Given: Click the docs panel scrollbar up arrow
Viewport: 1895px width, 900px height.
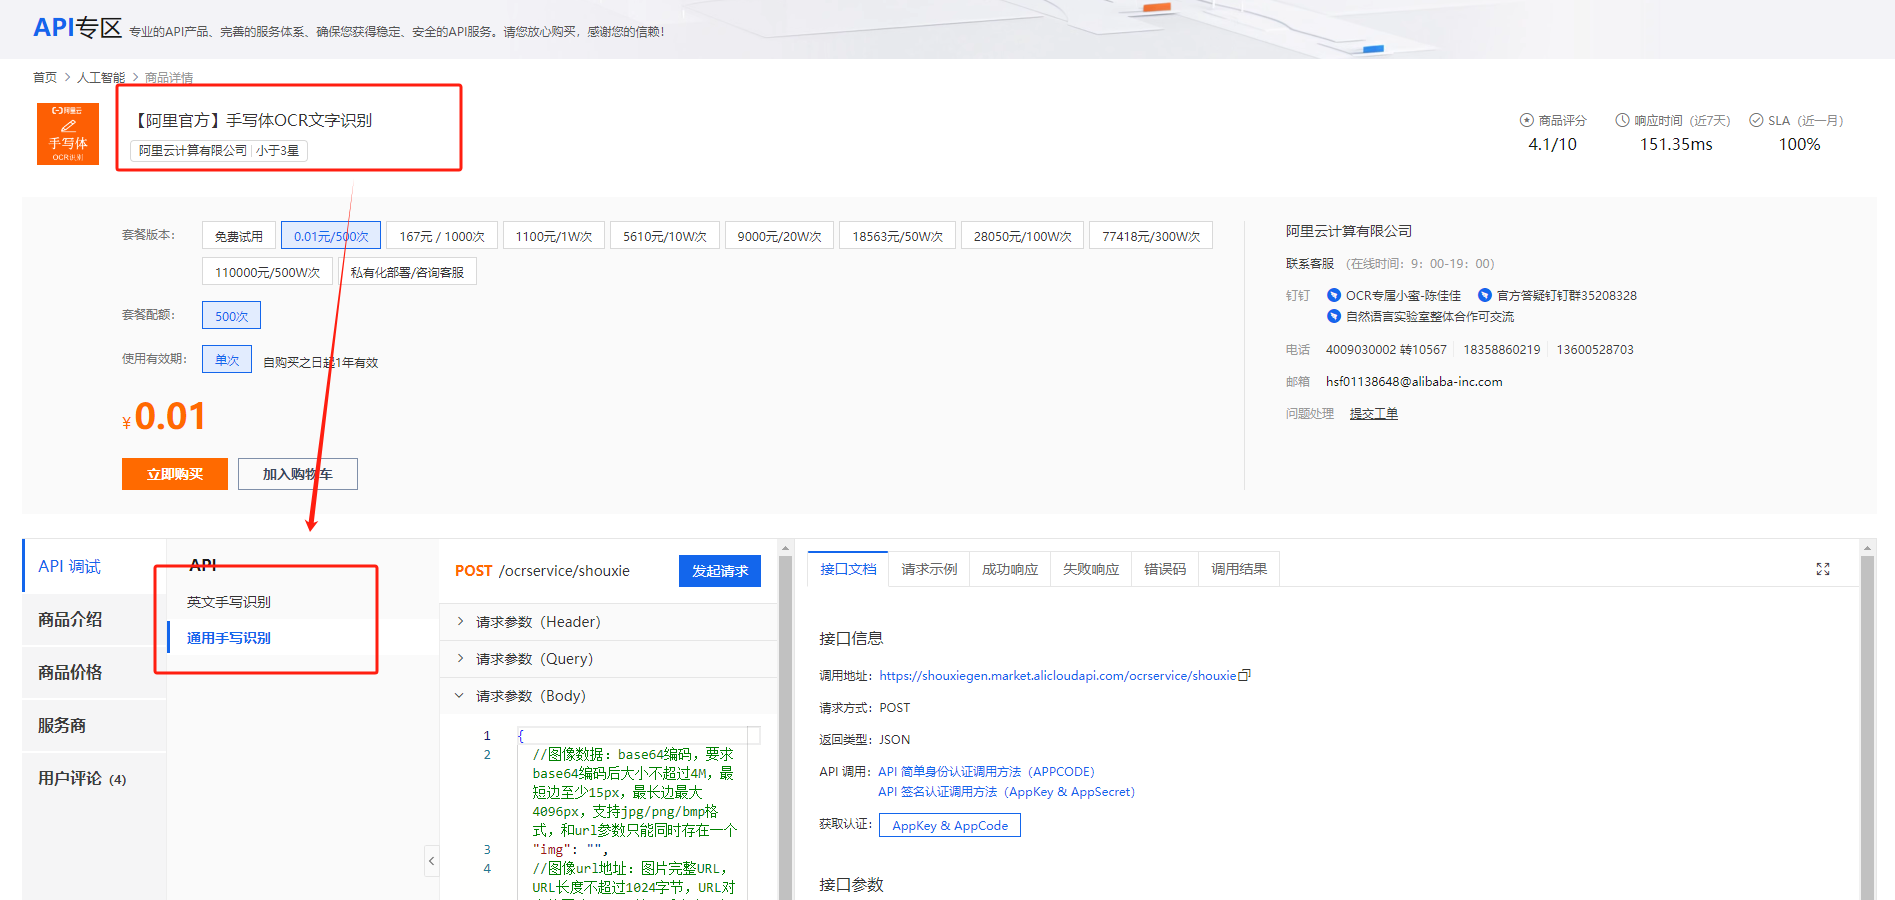Looking at the screenshot, I should click(1866, 548).
